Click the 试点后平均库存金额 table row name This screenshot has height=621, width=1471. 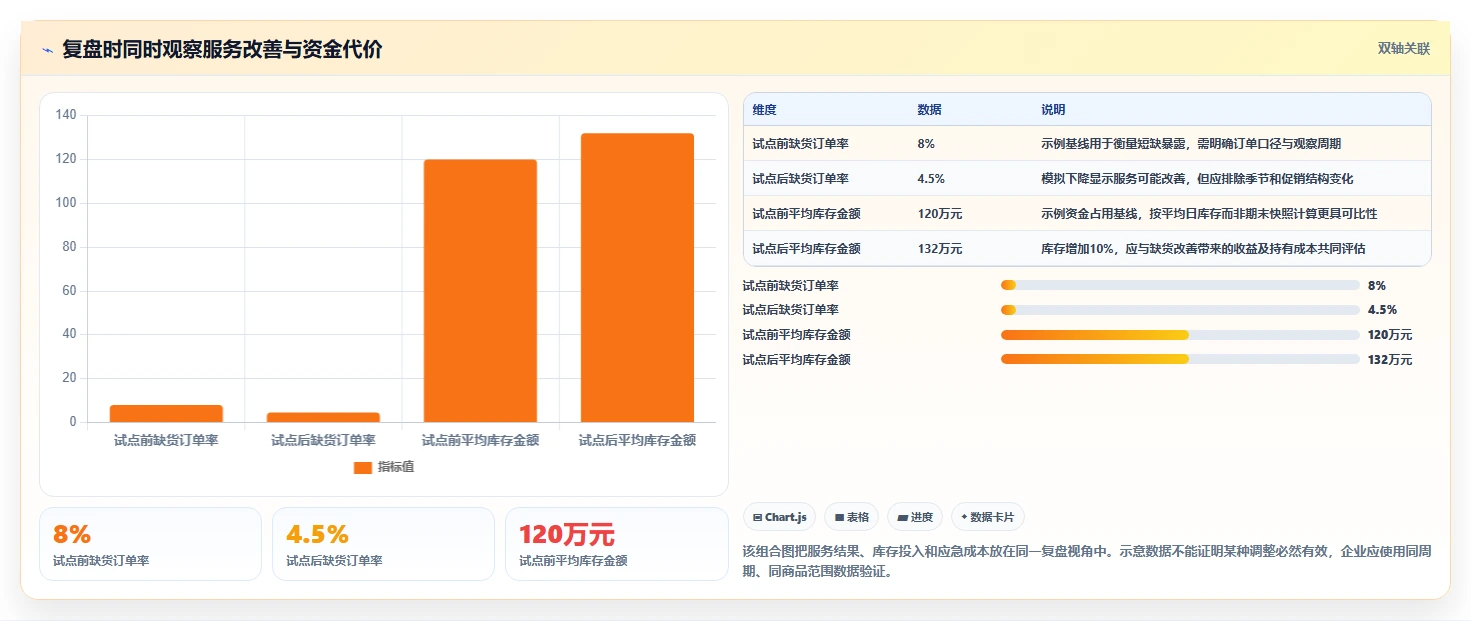[x=807, y=249]
